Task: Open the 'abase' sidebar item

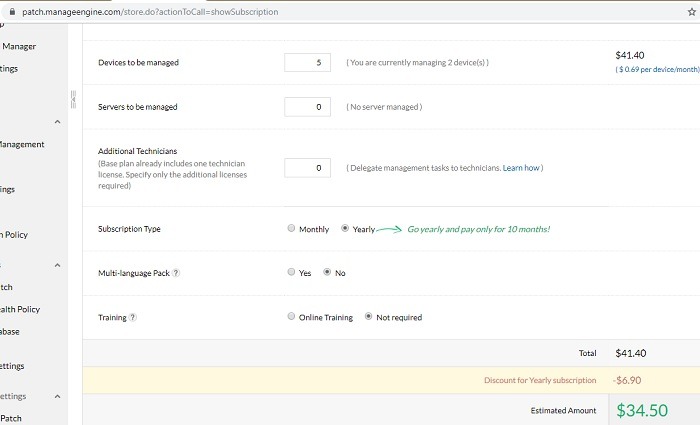Action: [x=10, y=332]
